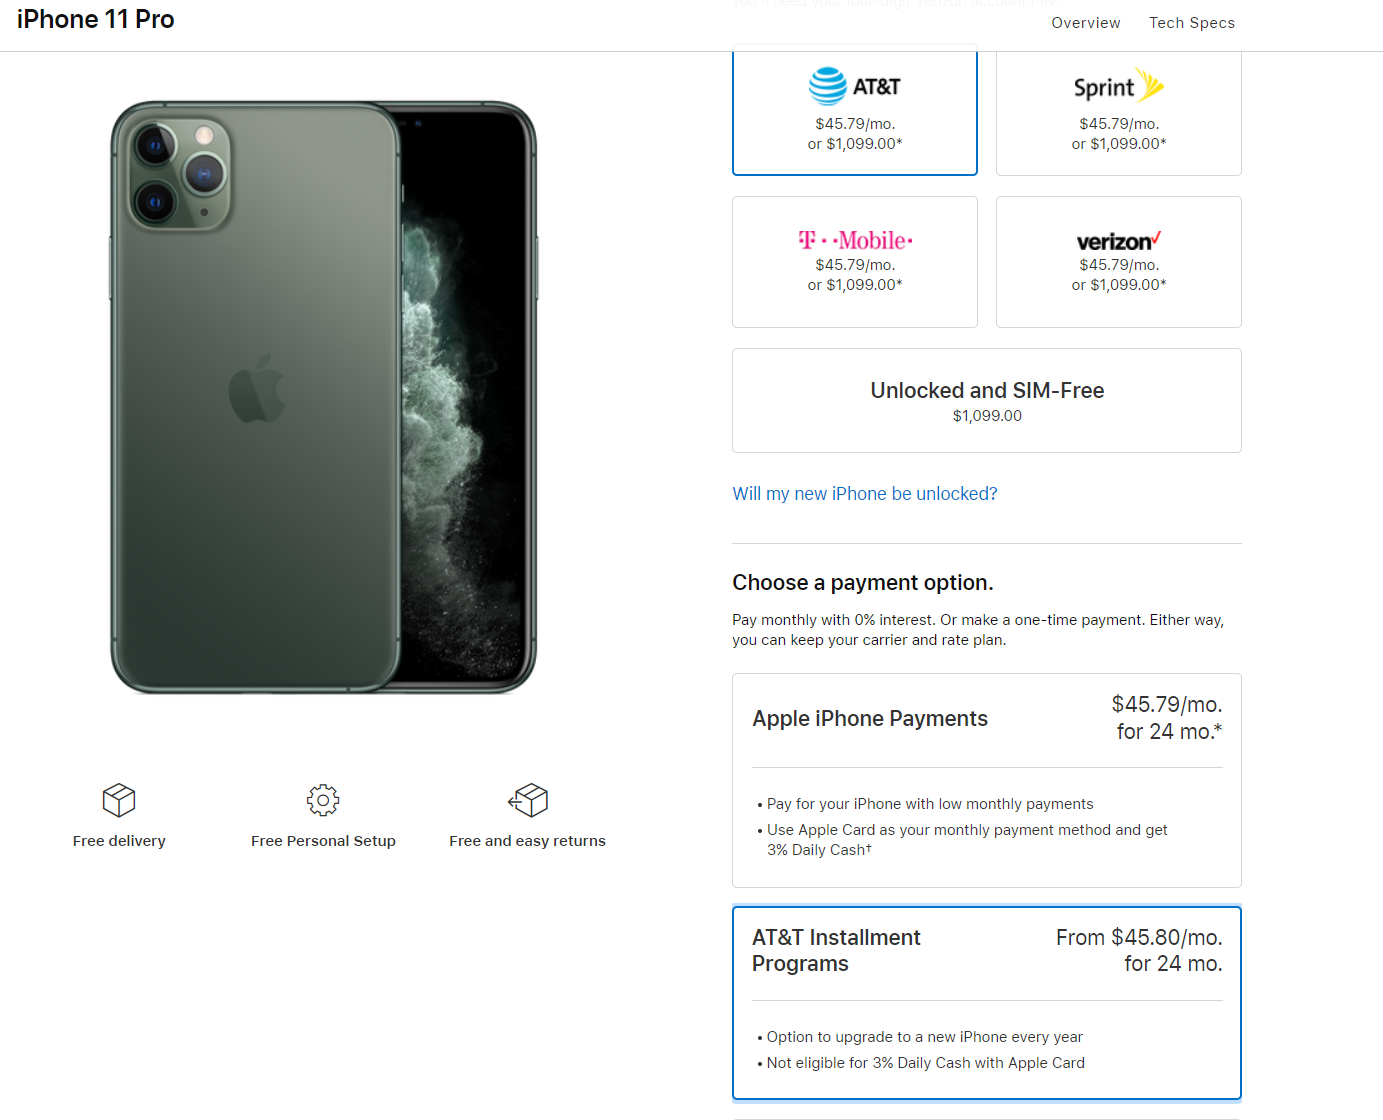Click the T-Mobile logo
The height and width of the screenshot is (1120, 1383).
[x=855, y=240]
